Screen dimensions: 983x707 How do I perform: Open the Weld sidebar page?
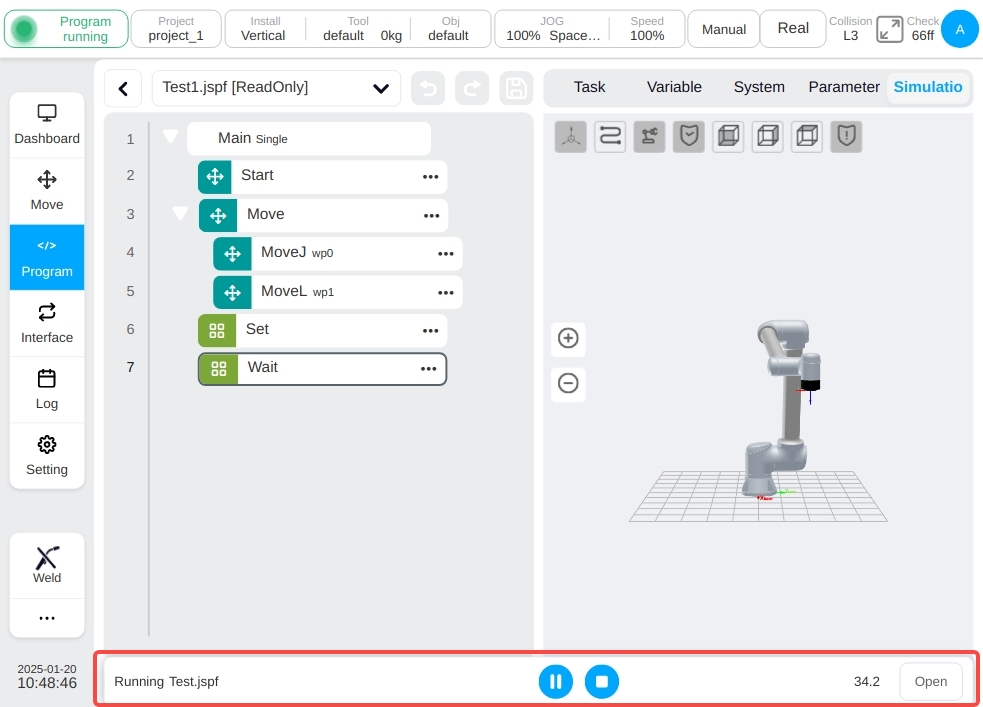coord(47,565)
